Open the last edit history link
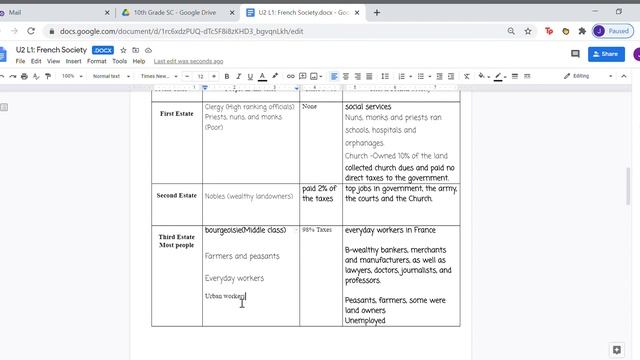The height and width of the screenshot is (360, 640). tap(189, 61)
